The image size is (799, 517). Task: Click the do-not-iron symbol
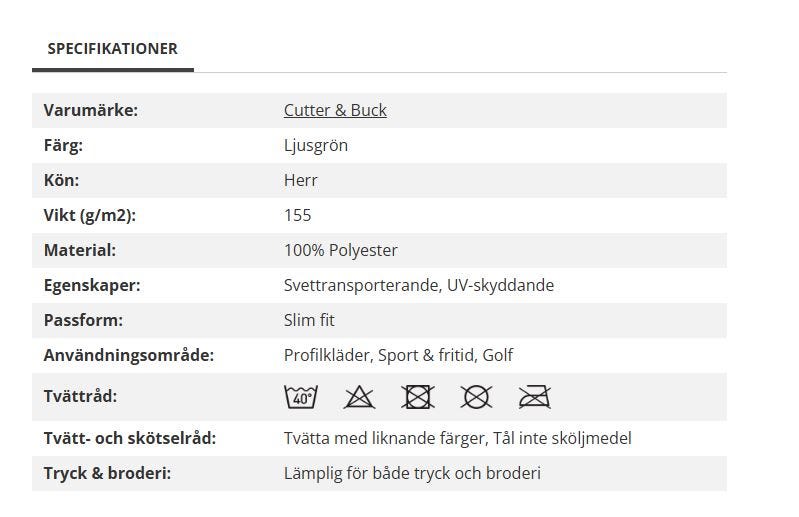534,397
